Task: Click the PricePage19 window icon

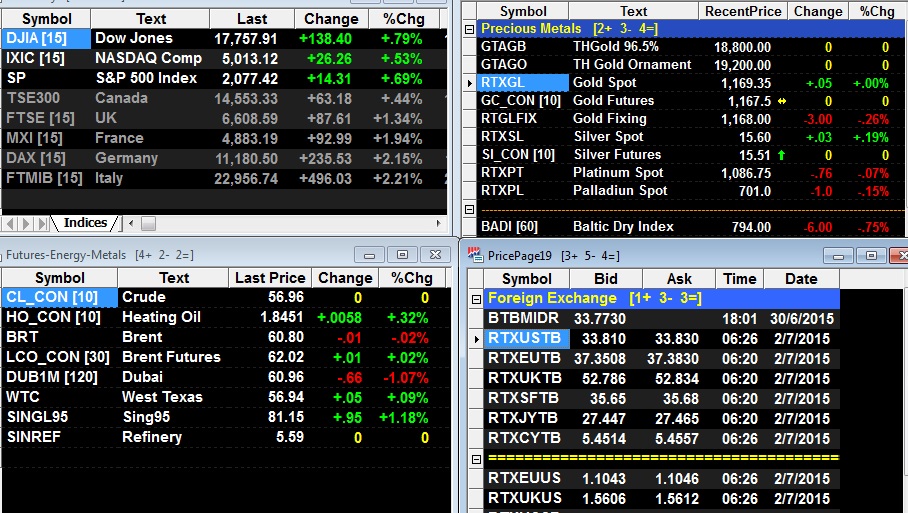Action: click(x=475, y=255)
